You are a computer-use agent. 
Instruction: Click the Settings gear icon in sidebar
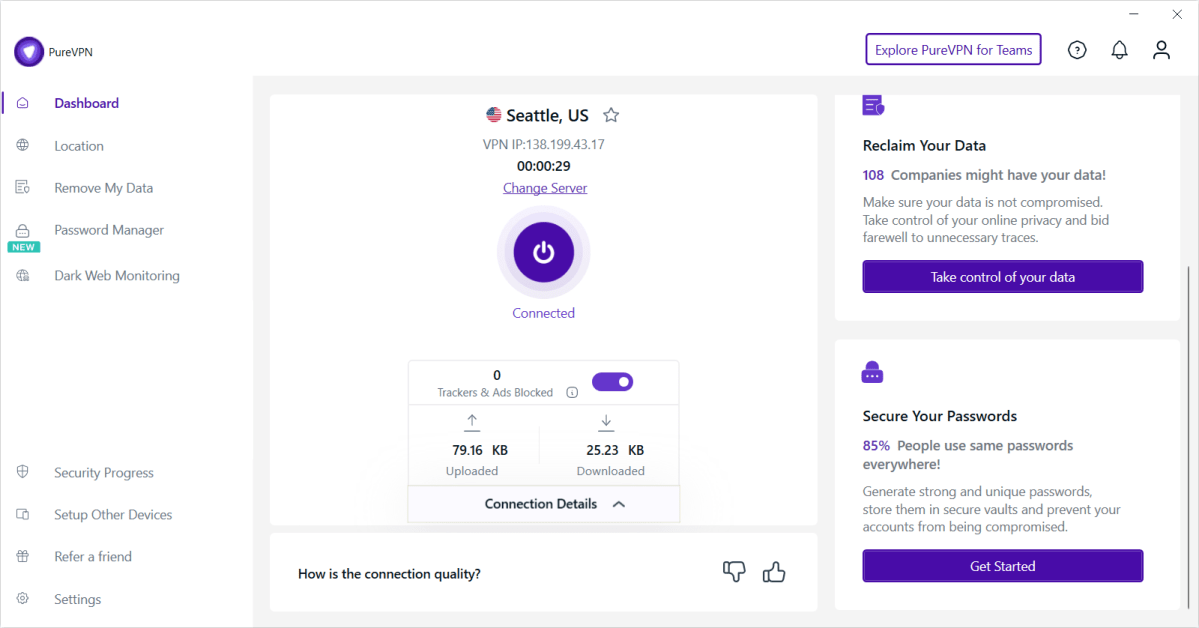click(23, 599)
